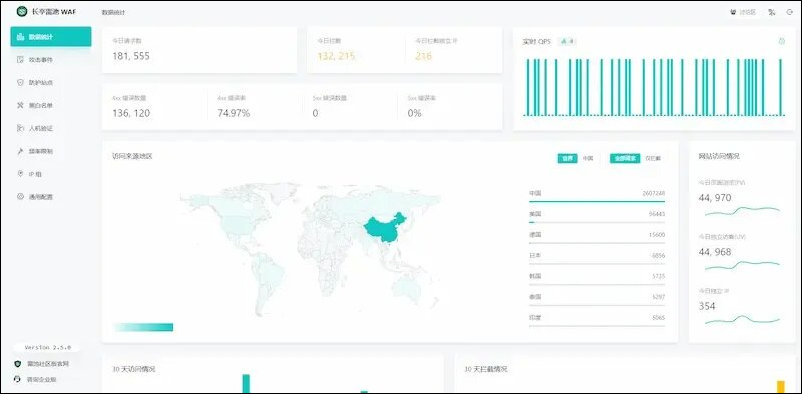Click the 人机验证 human verification icon
The width and height of the screenshot is (802, 394).
[x=20, y=128]
